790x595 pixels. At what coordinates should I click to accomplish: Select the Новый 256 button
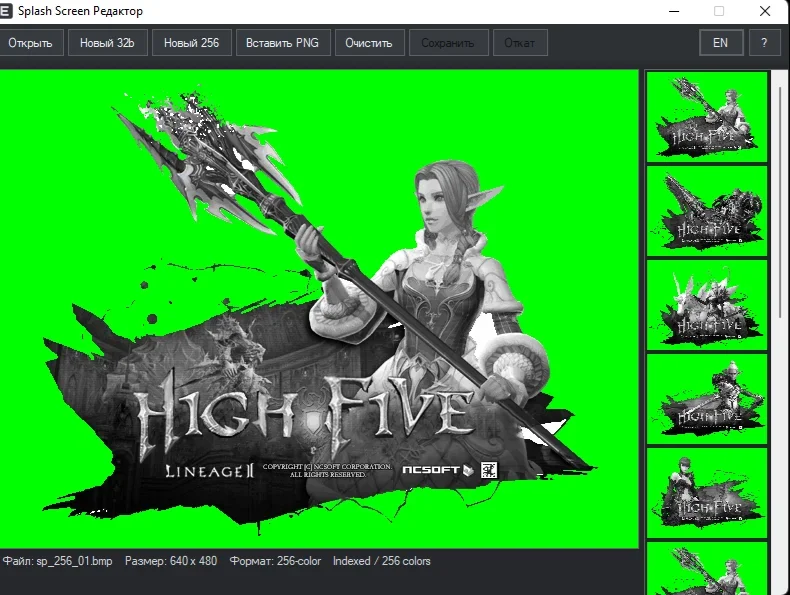point(191,43)
